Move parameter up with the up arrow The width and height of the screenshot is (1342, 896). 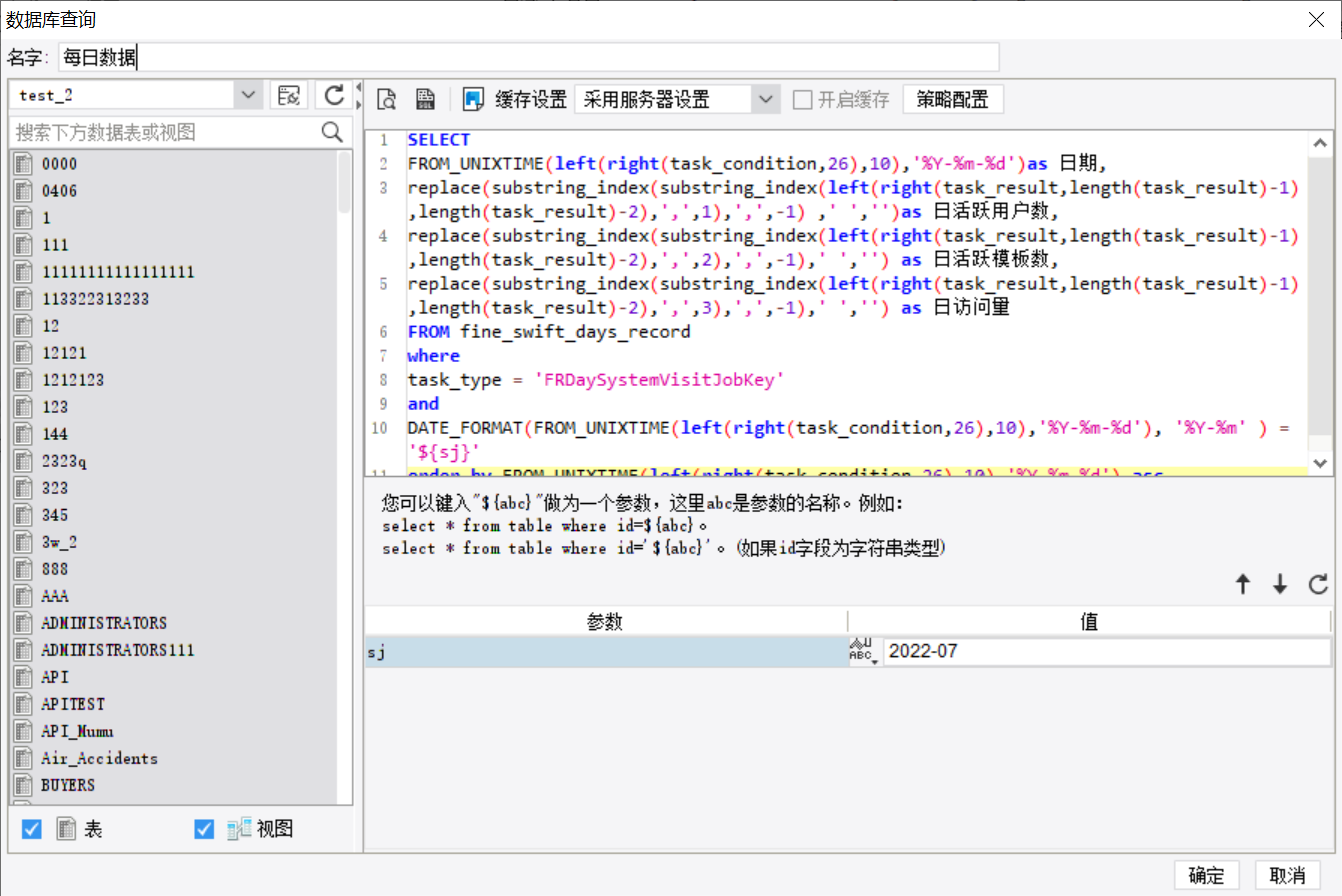point(1243,585)
